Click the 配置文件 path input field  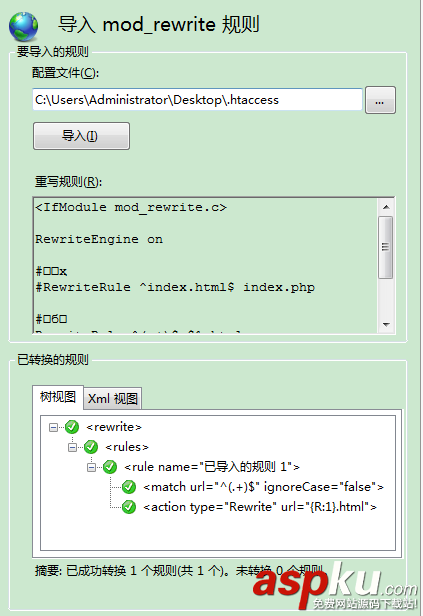pyautogui.click(x=197, y=100)
